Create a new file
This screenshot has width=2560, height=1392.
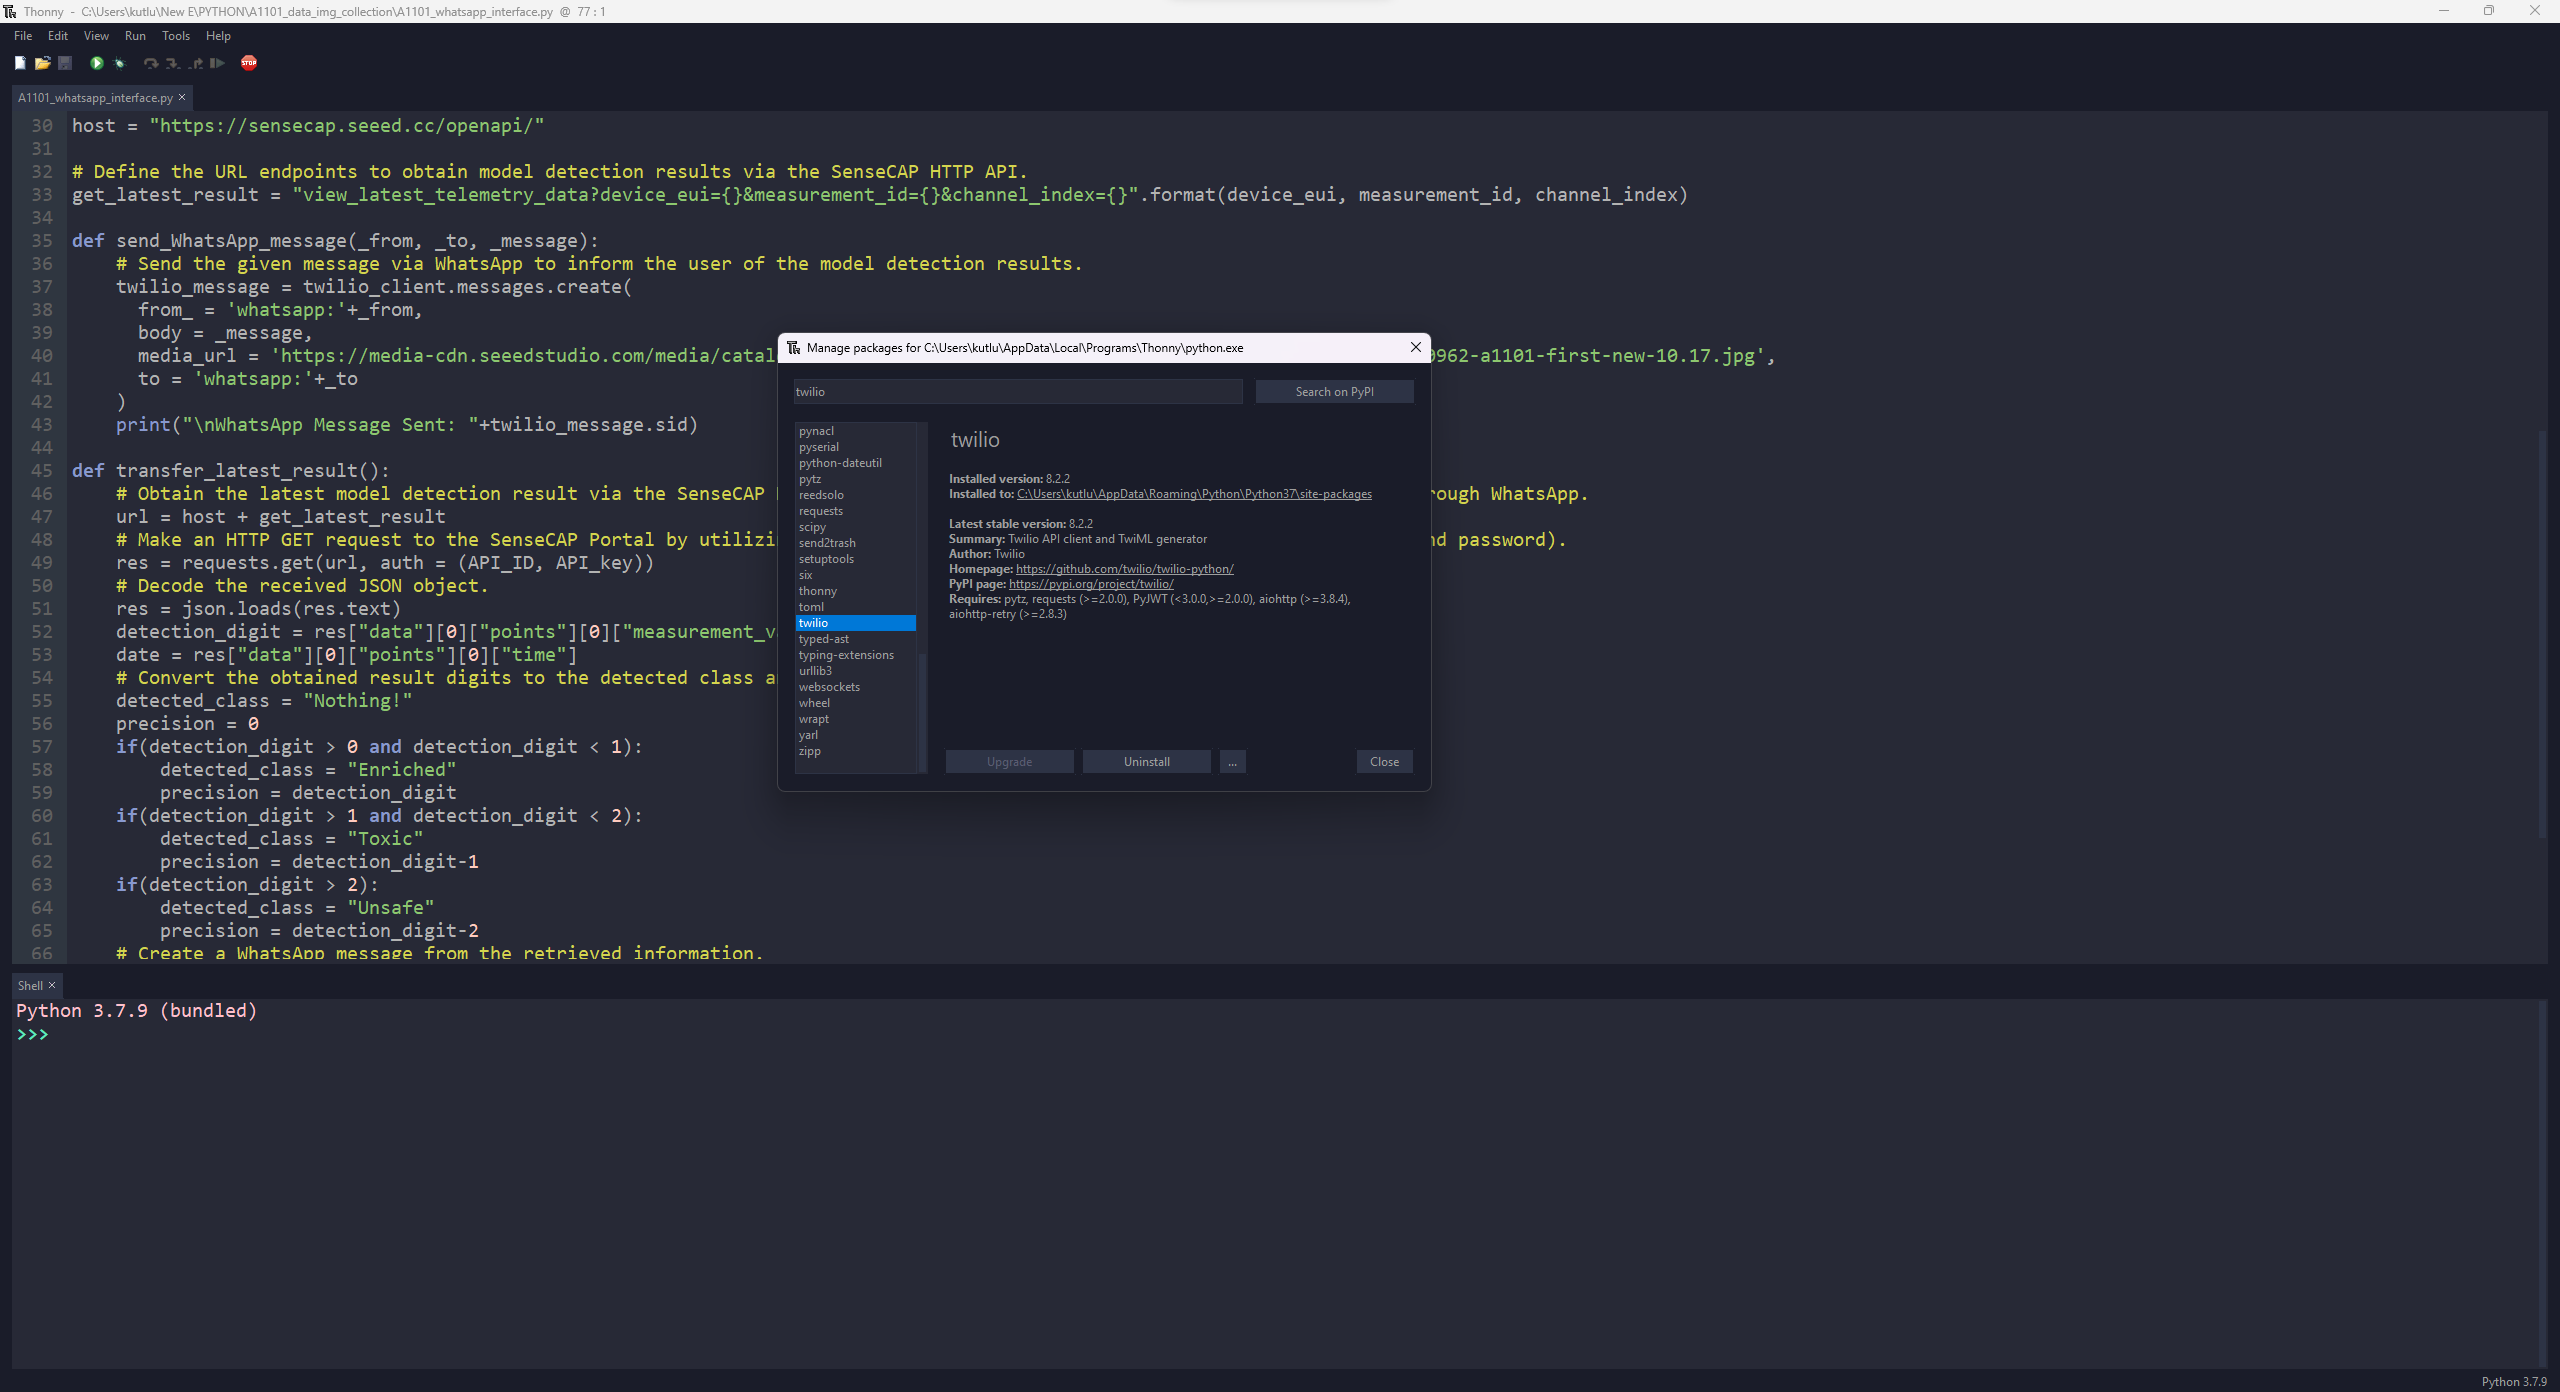pyautogui.click(x=20, y=63)
